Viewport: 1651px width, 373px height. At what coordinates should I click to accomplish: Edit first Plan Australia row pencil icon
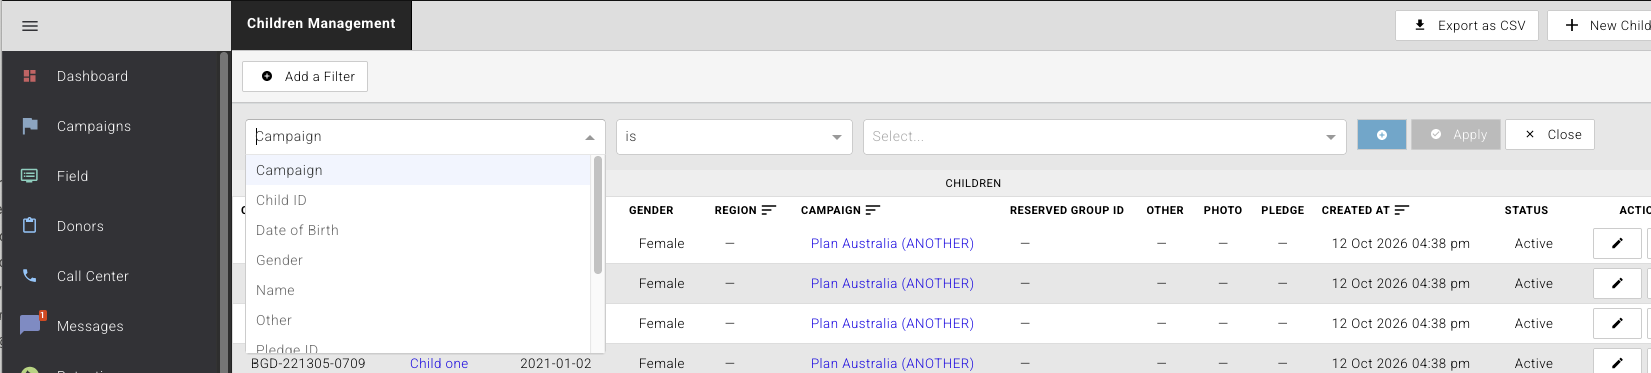click(1617, 243)
